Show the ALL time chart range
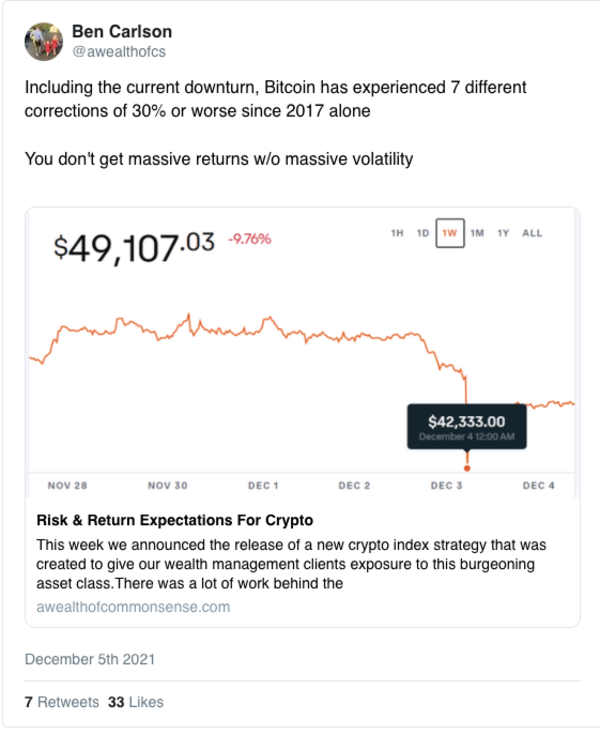Viewport: 600px width, 735px height. (x=532, y=233)
